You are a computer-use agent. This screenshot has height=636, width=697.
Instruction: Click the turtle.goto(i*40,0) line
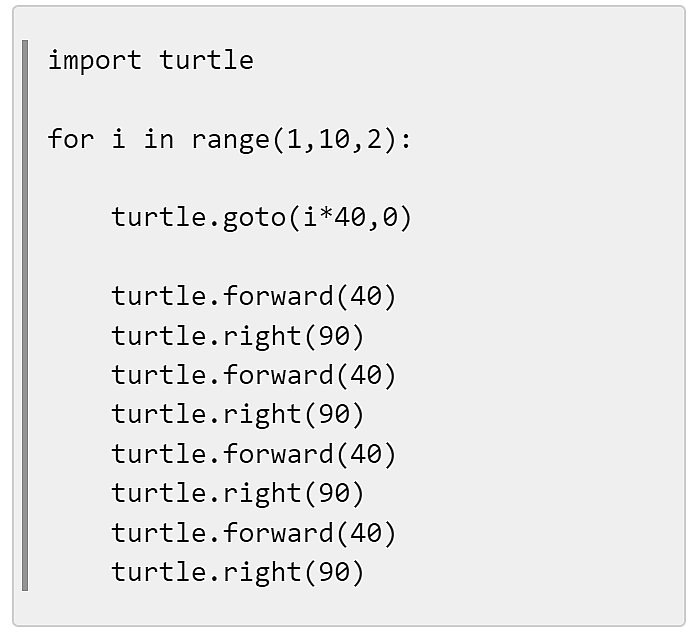tap(262, 218)
